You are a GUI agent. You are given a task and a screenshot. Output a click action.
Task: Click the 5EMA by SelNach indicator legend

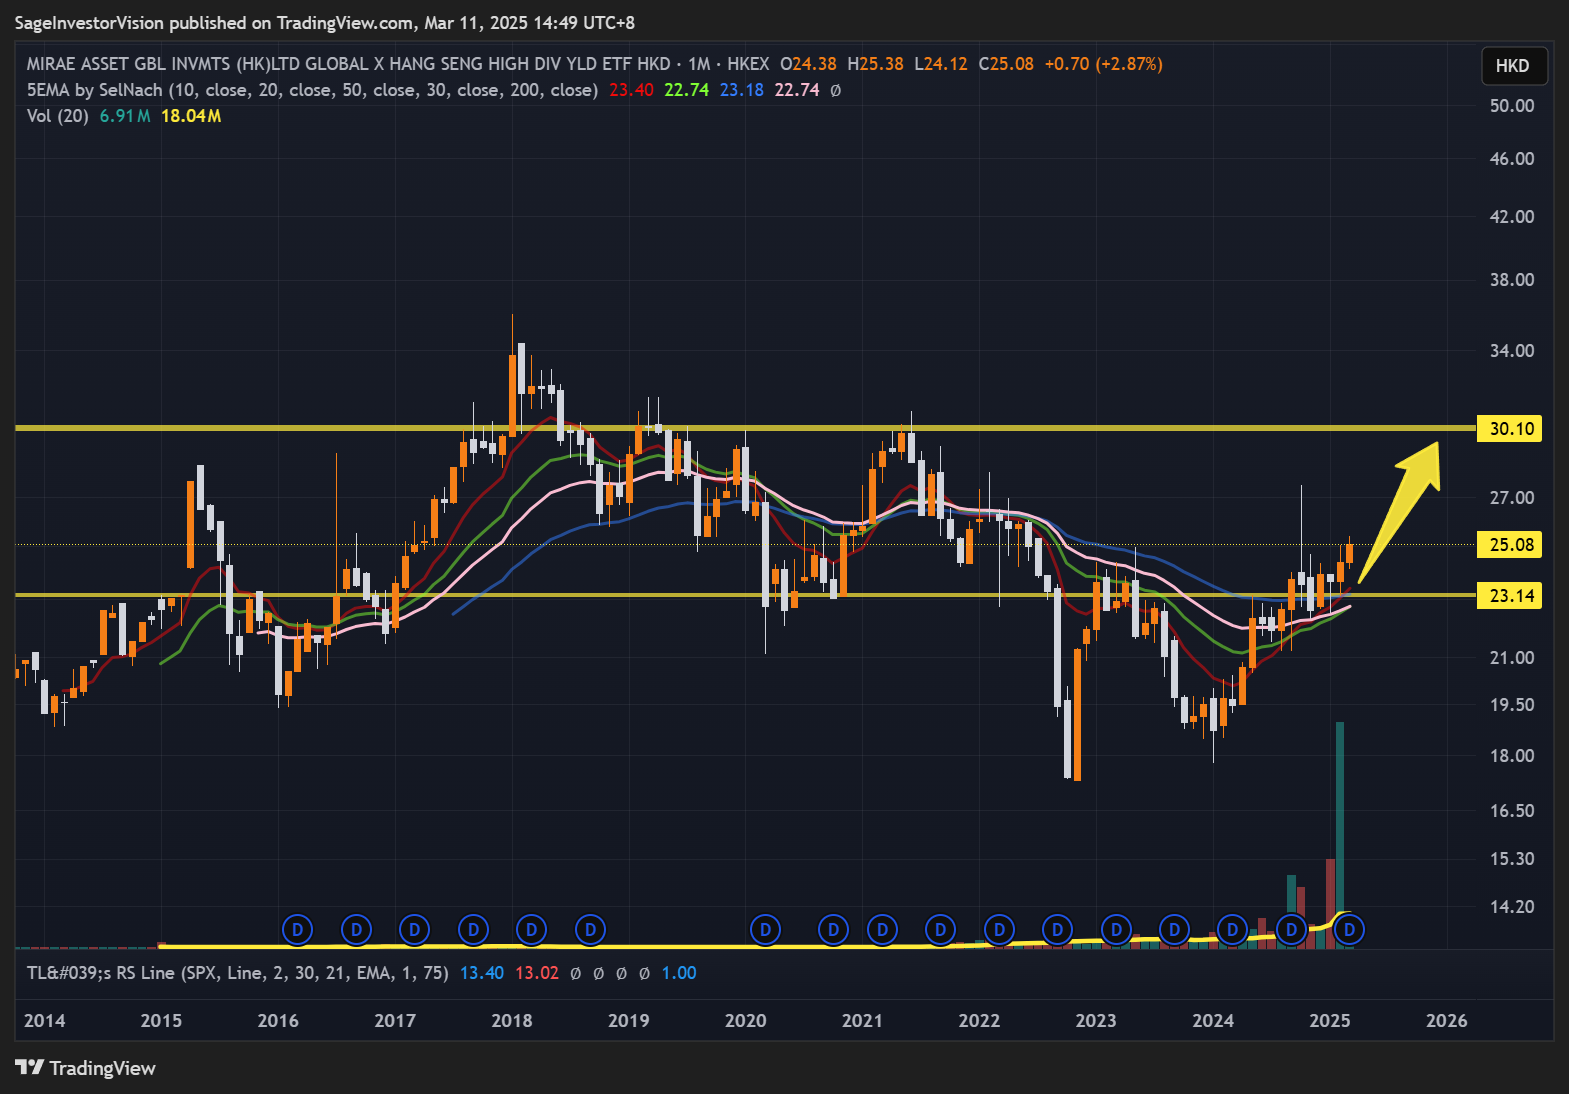click(x=312, y=90)
